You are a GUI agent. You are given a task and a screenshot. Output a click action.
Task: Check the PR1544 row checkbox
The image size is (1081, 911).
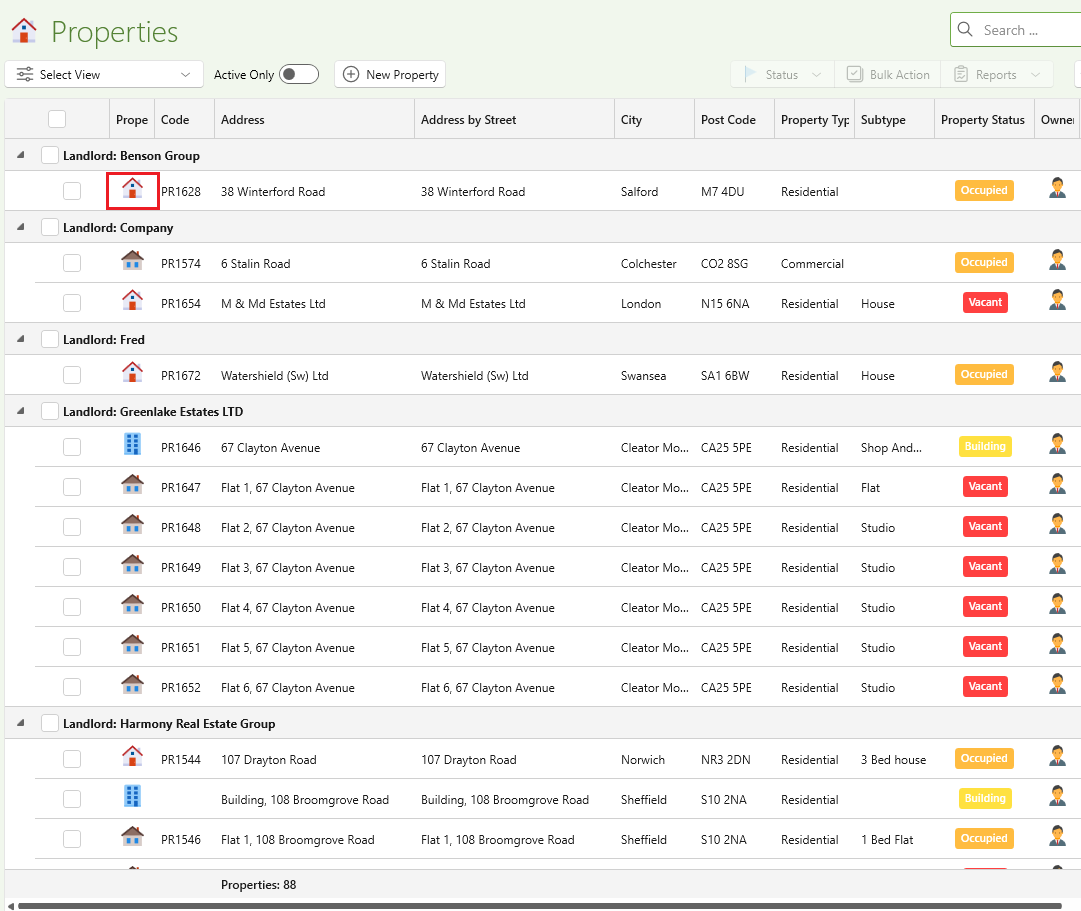(72, 759)
